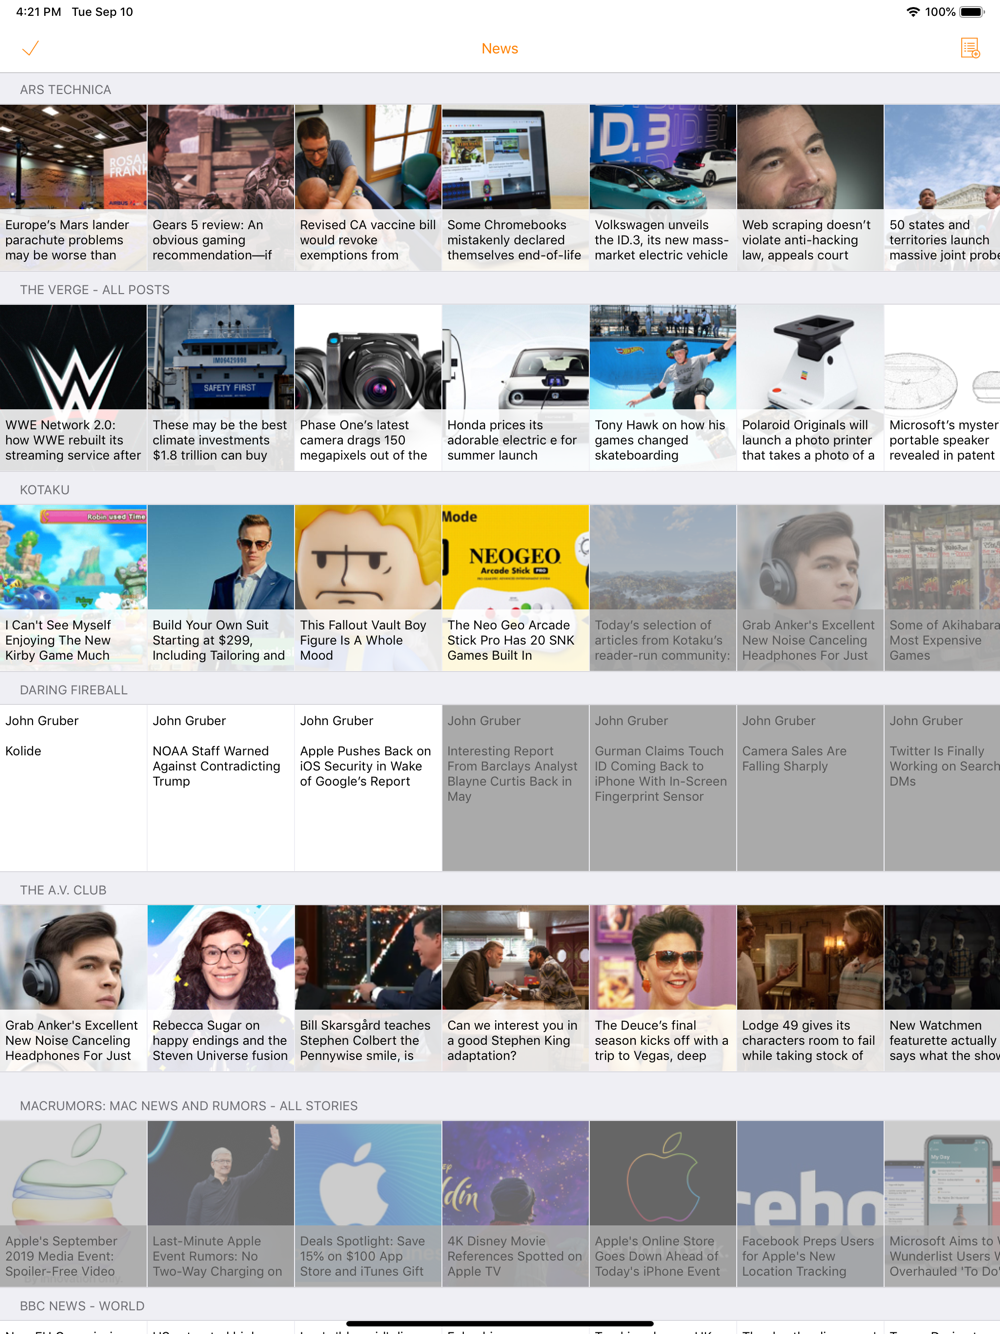Open Web scraping anti-hacking law article
1000x1334 pixels.
click(x=811, y=188)
